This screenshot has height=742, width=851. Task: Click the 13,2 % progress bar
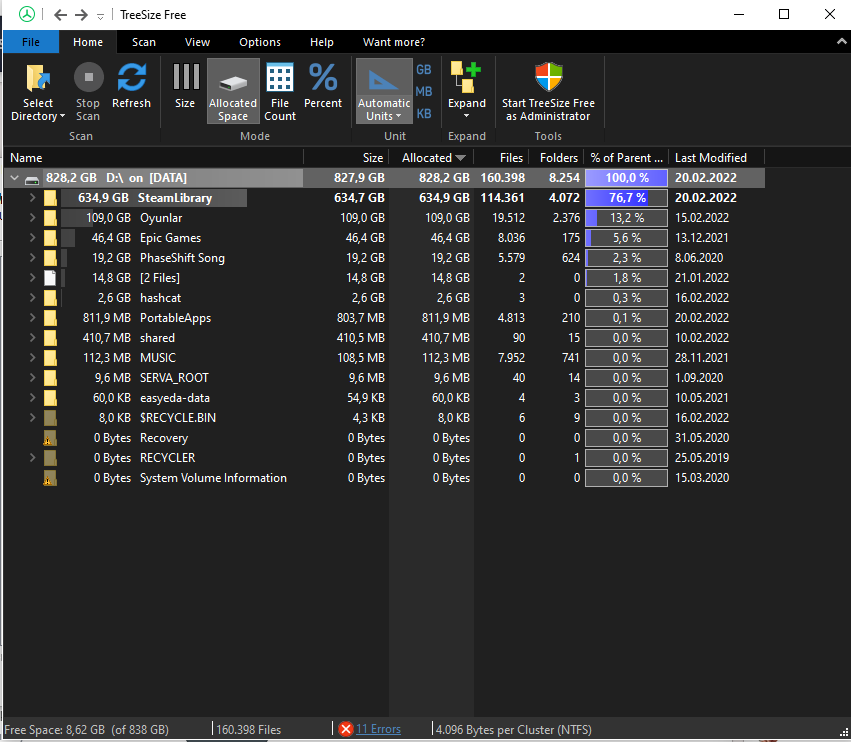click(626, 218)
